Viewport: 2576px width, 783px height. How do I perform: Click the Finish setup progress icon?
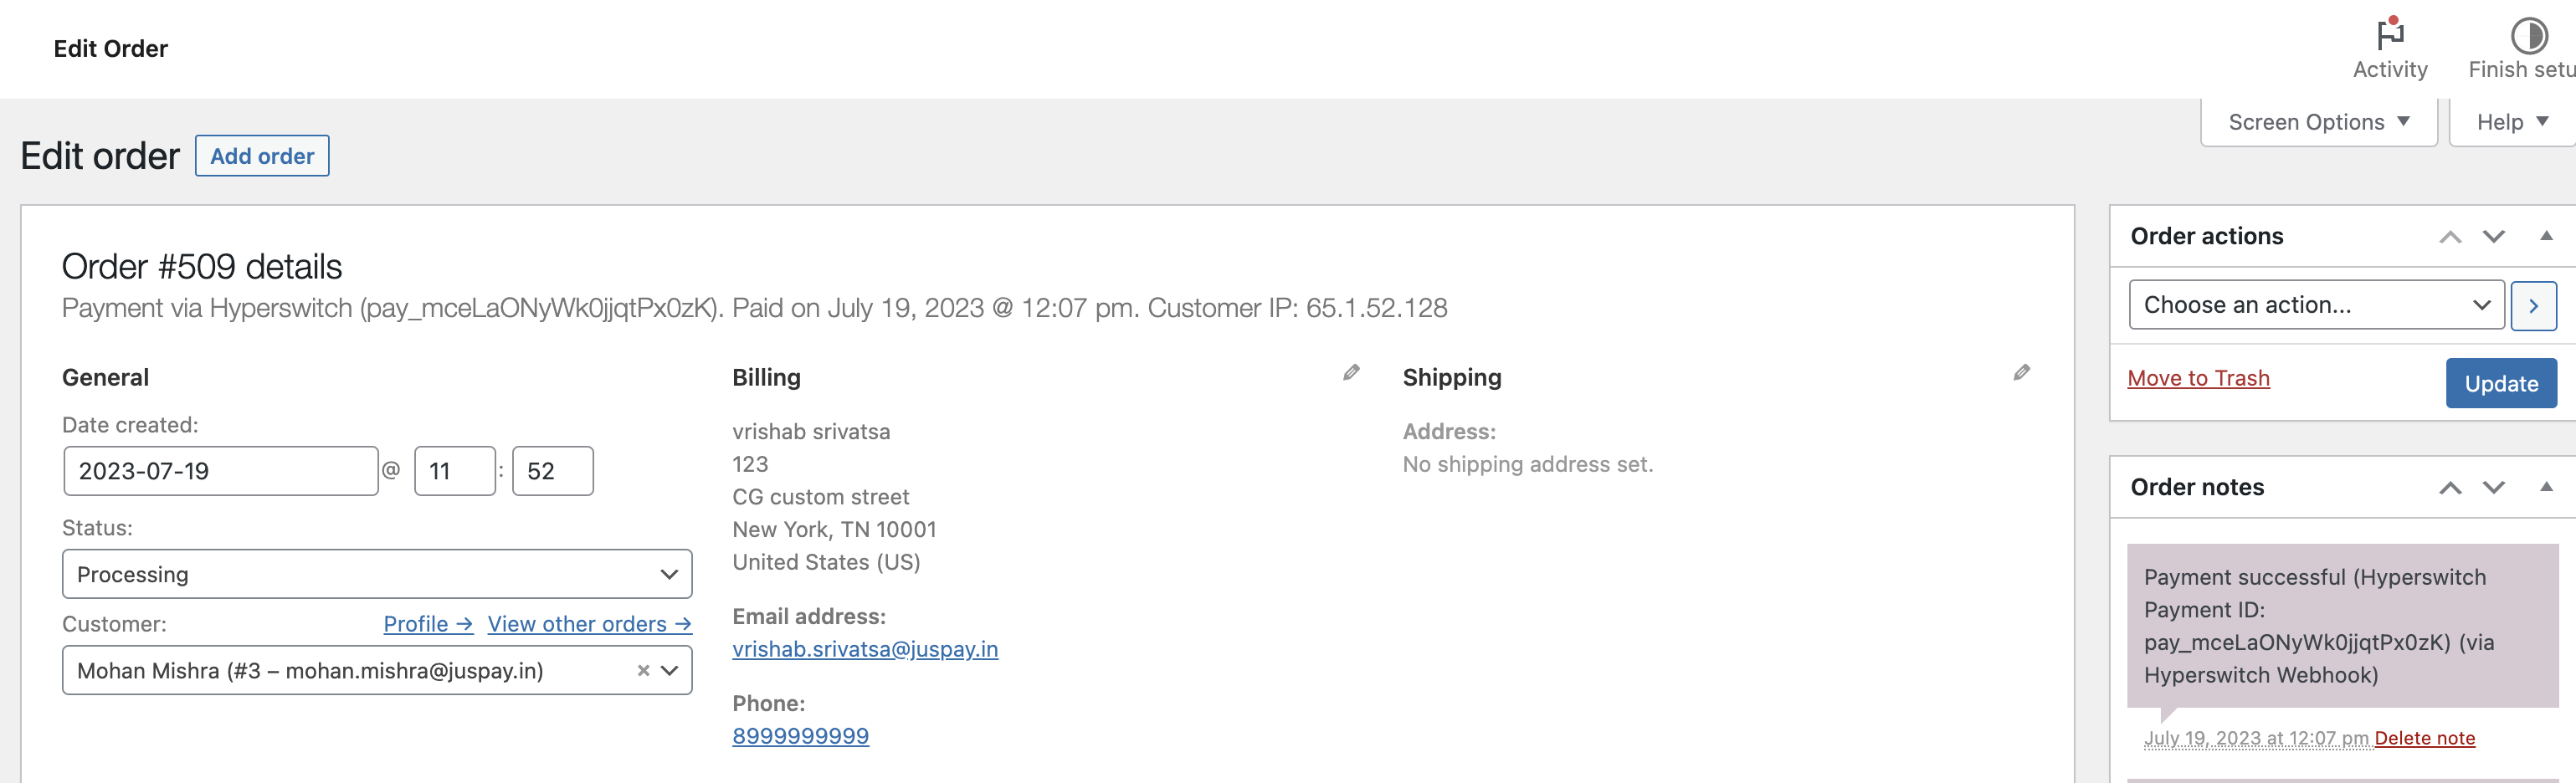point(2528,35)
